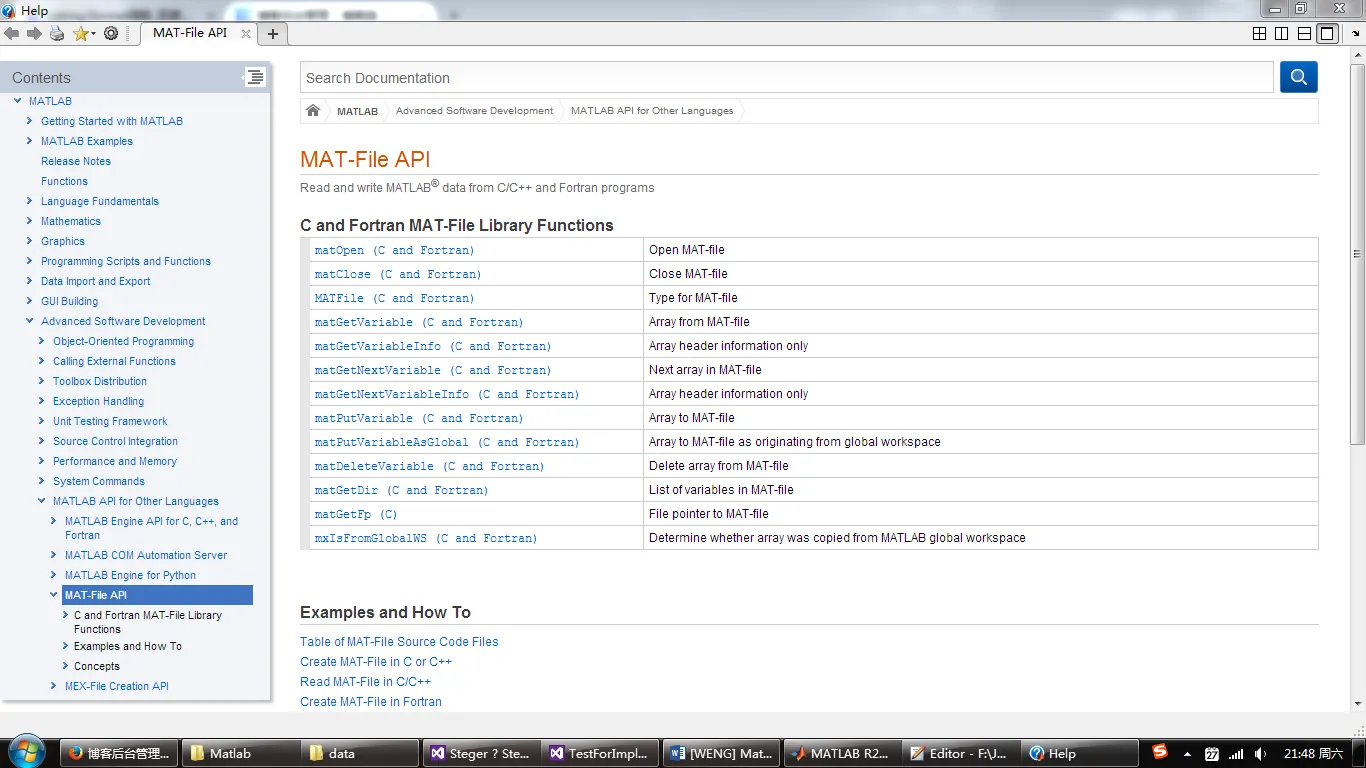The image size is (1366, 768).
Task: Open Toolbox Distribution in contents
Action: (x=100, y=381)
